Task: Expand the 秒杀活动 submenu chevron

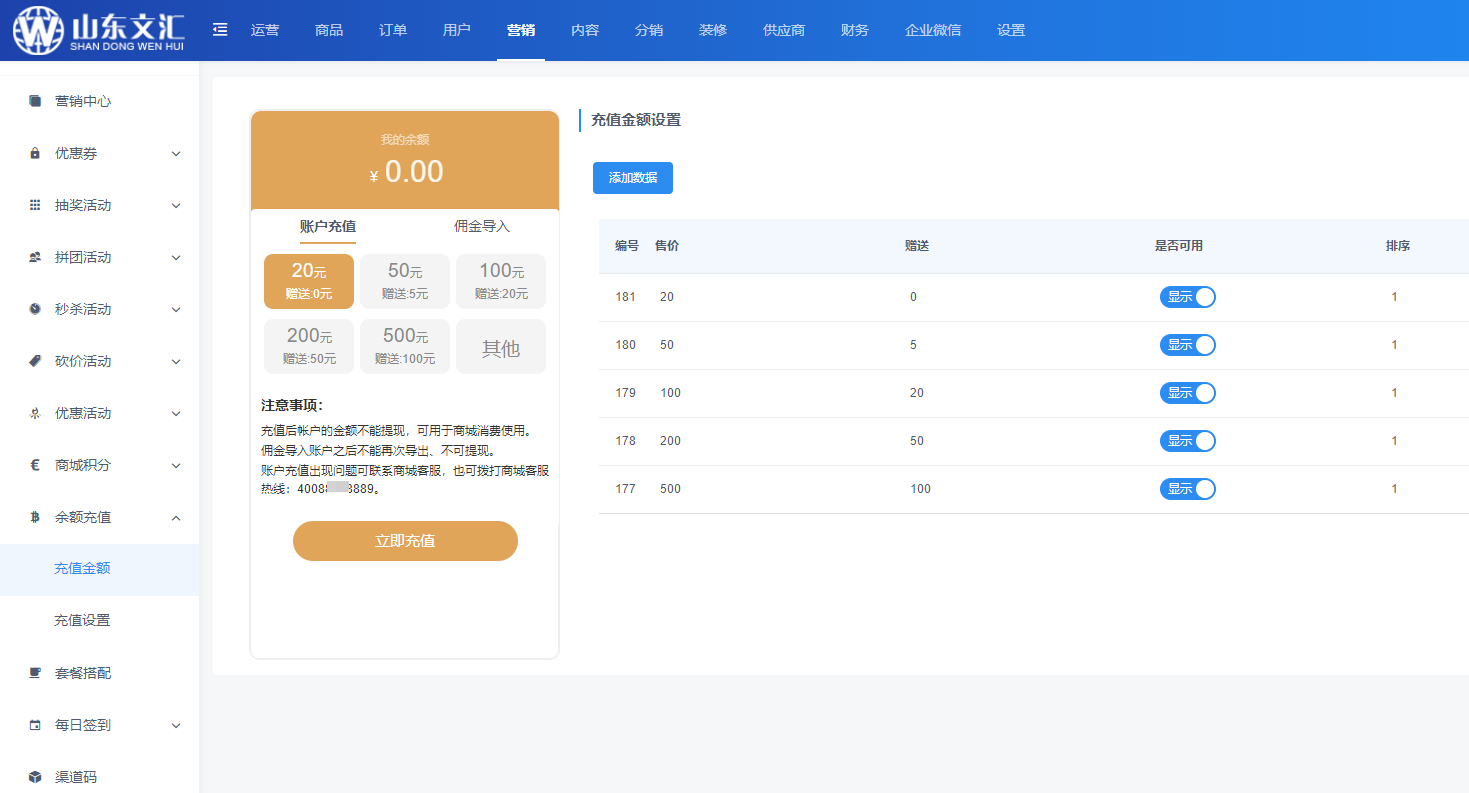Action: click(176, 310)
